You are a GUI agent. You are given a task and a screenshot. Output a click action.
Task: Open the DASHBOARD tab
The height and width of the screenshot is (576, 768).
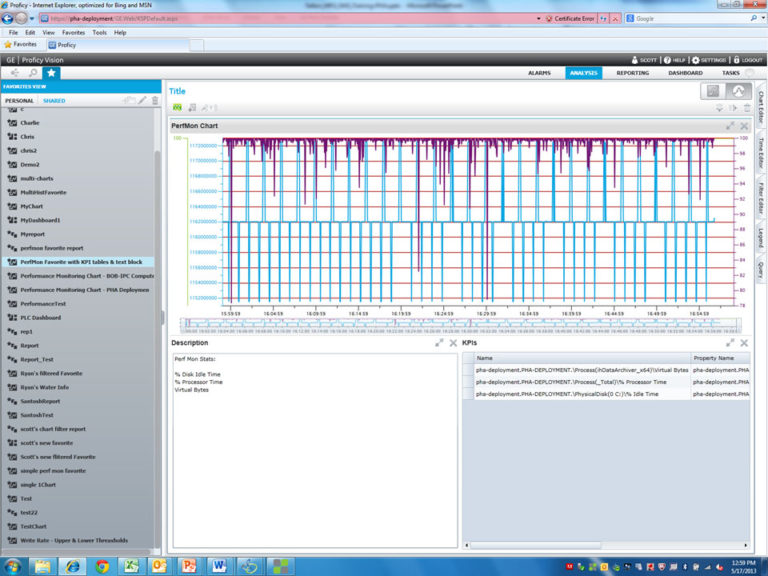pos(685,73)
